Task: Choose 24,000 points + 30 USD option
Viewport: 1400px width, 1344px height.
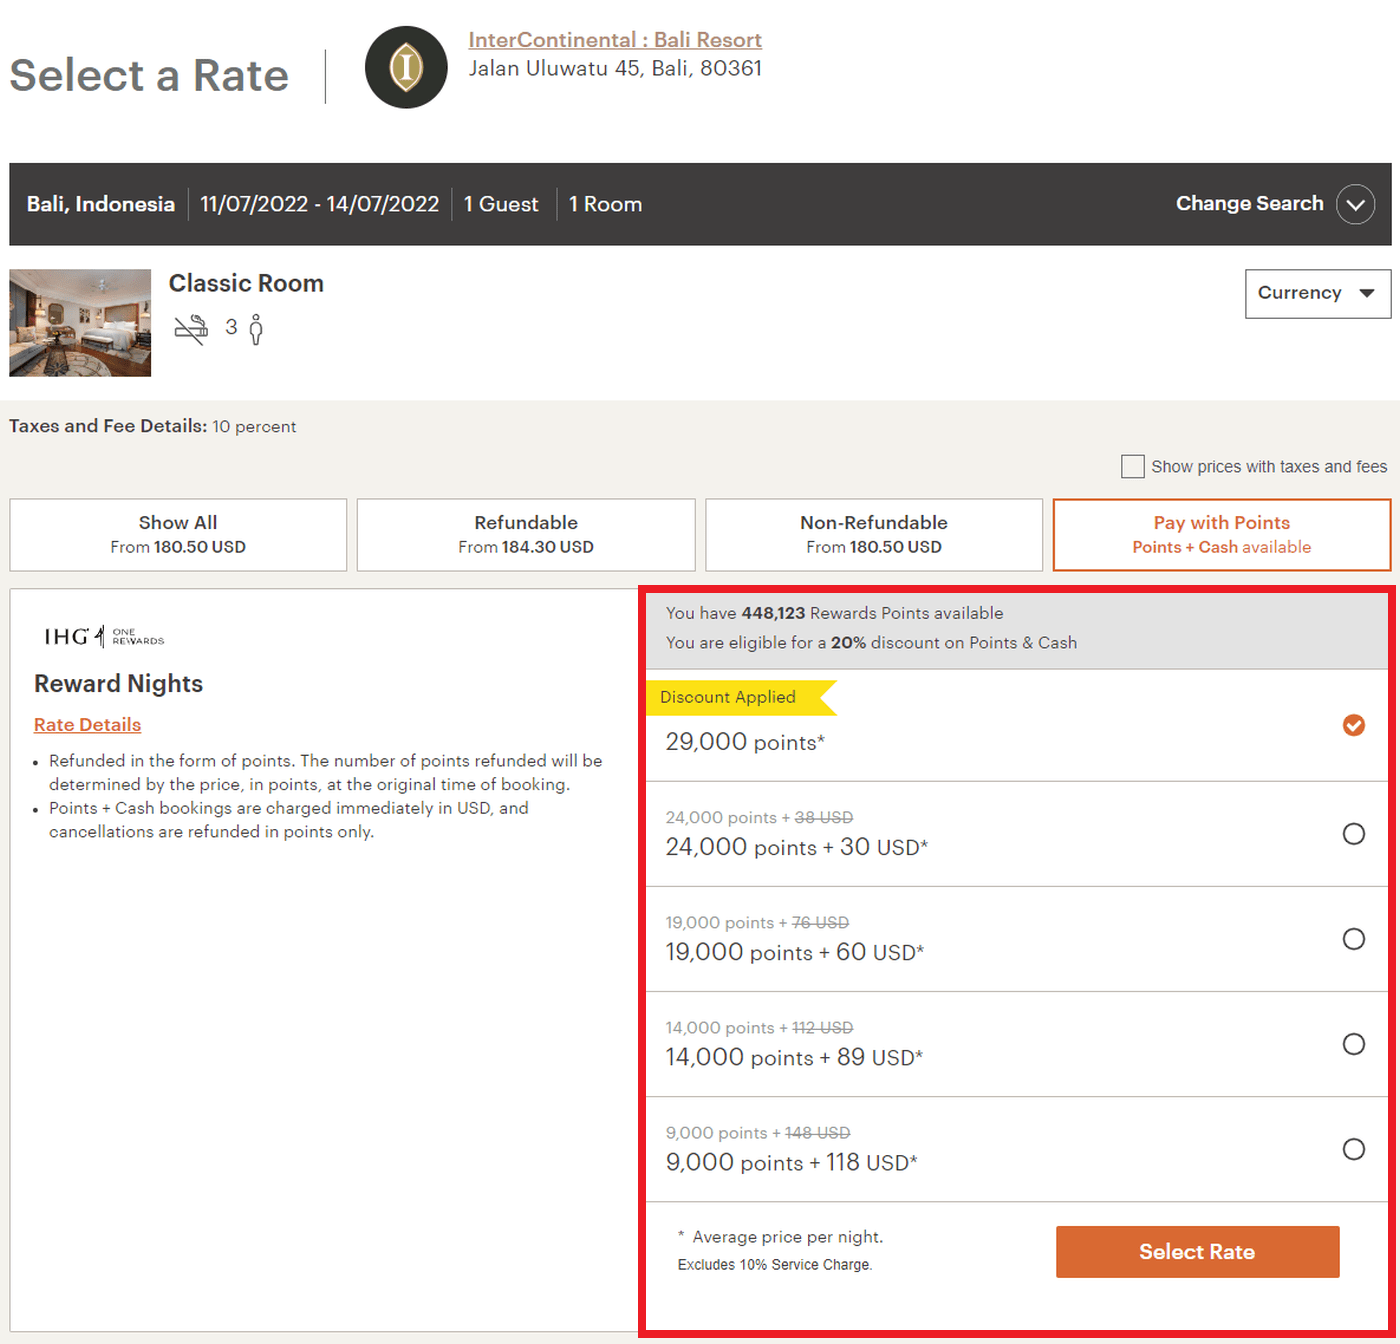Action: [x=1354, y=834]
